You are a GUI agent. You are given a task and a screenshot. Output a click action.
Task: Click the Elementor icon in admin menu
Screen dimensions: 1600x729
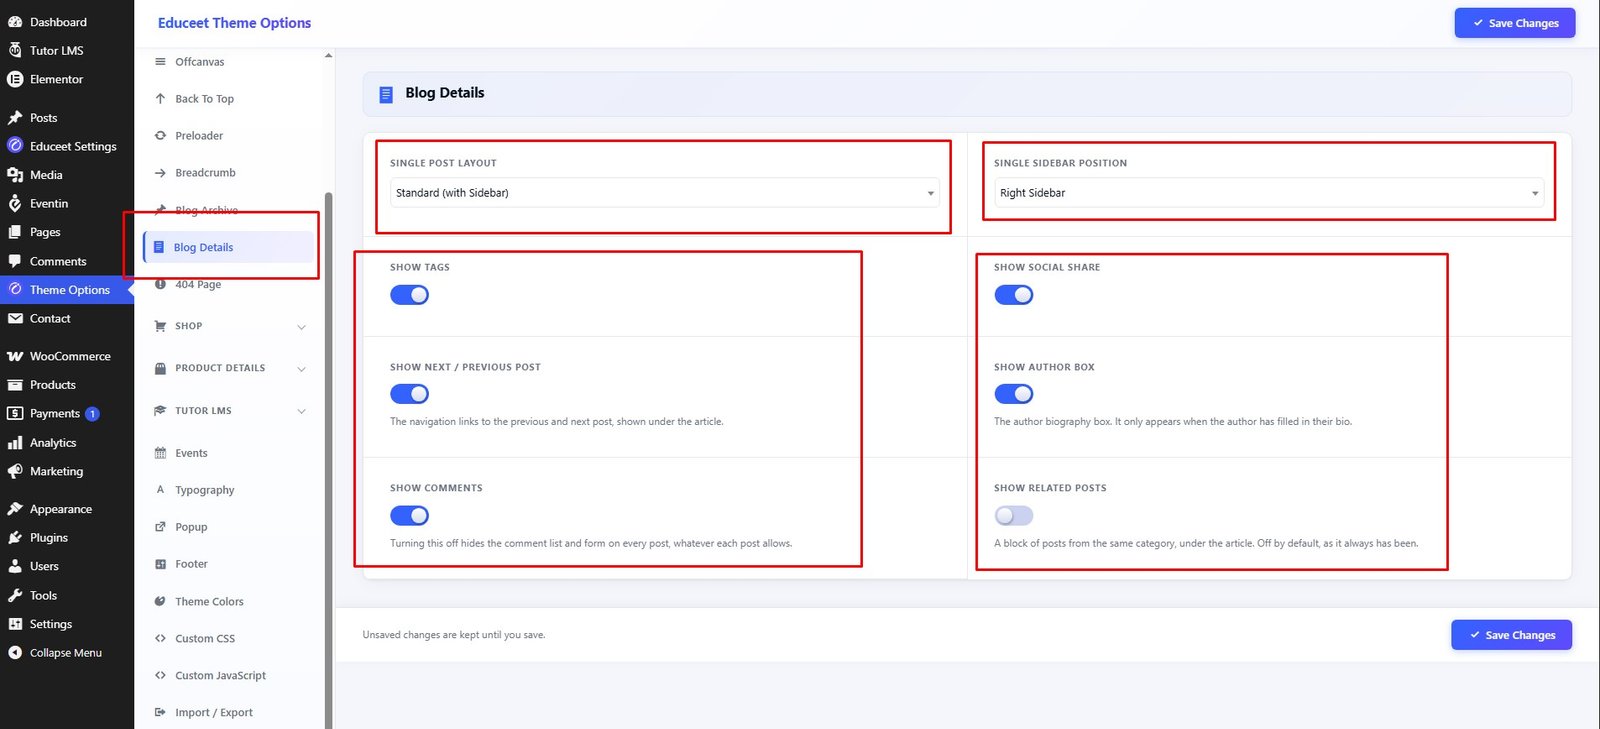(x=15, y=79)
